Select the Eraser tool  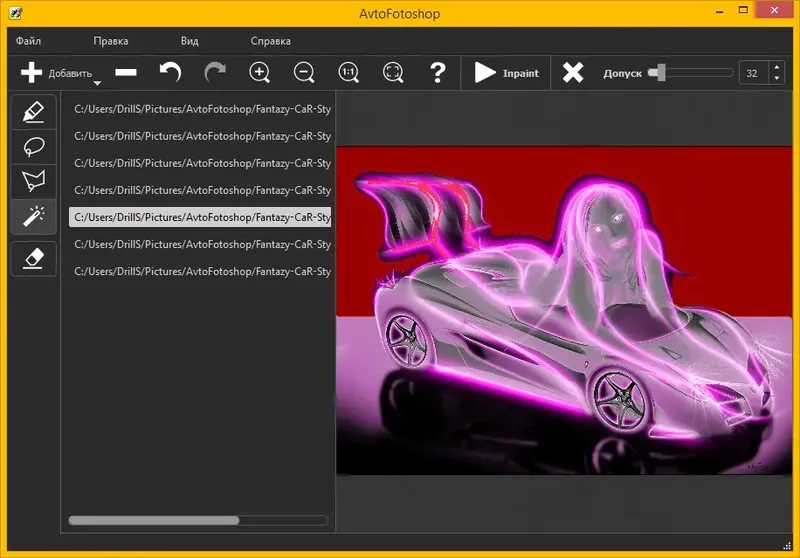[x=34, y=259]
